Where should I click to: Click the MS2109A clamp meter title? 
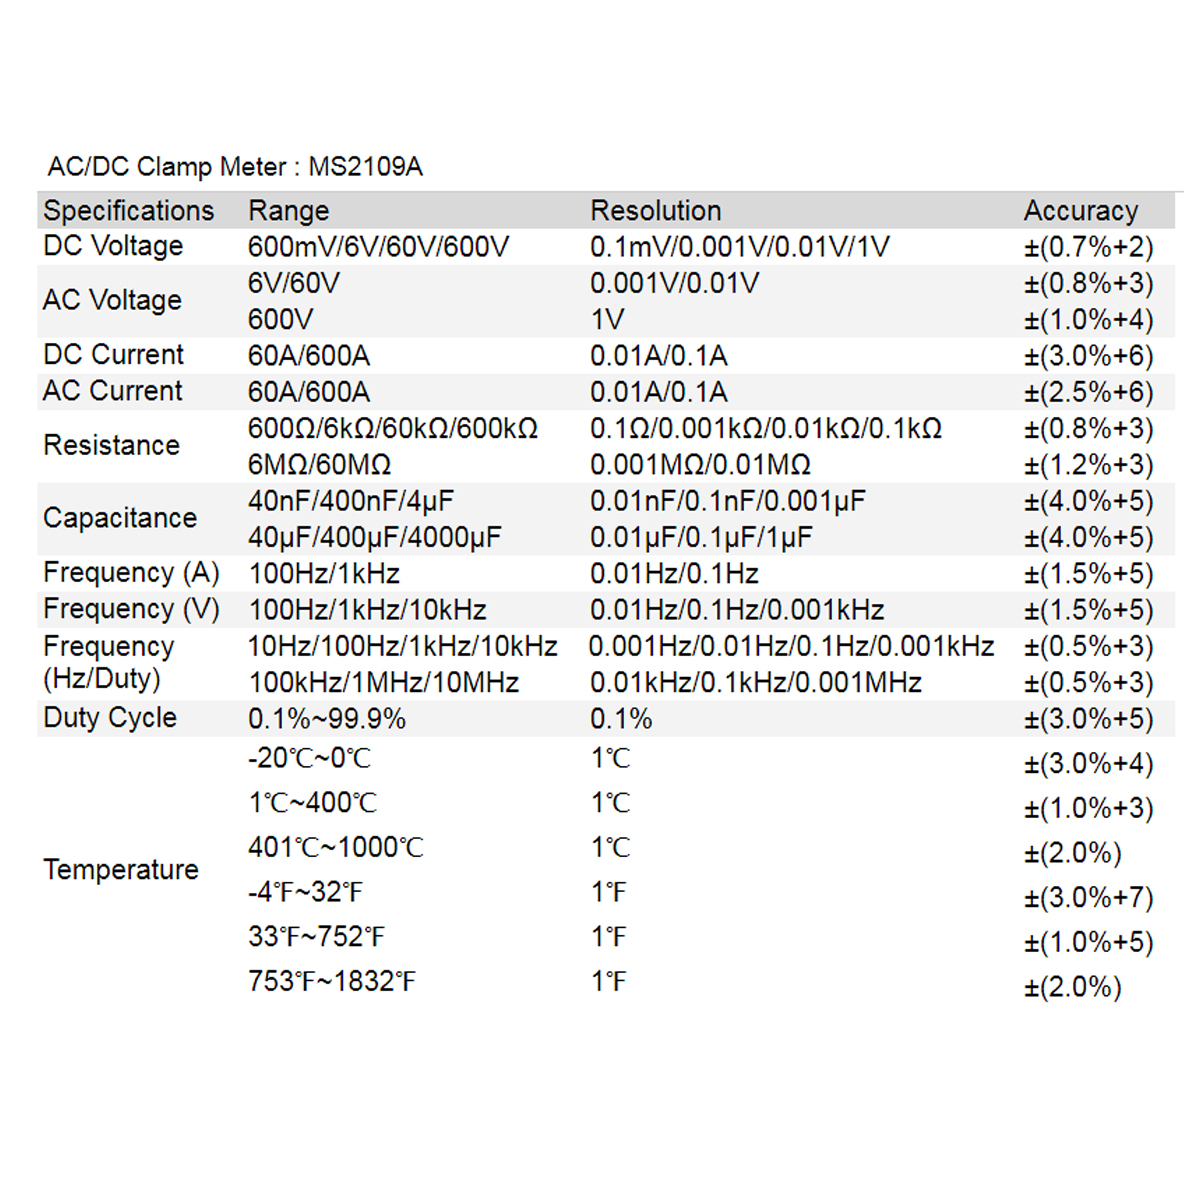[235, 166]
